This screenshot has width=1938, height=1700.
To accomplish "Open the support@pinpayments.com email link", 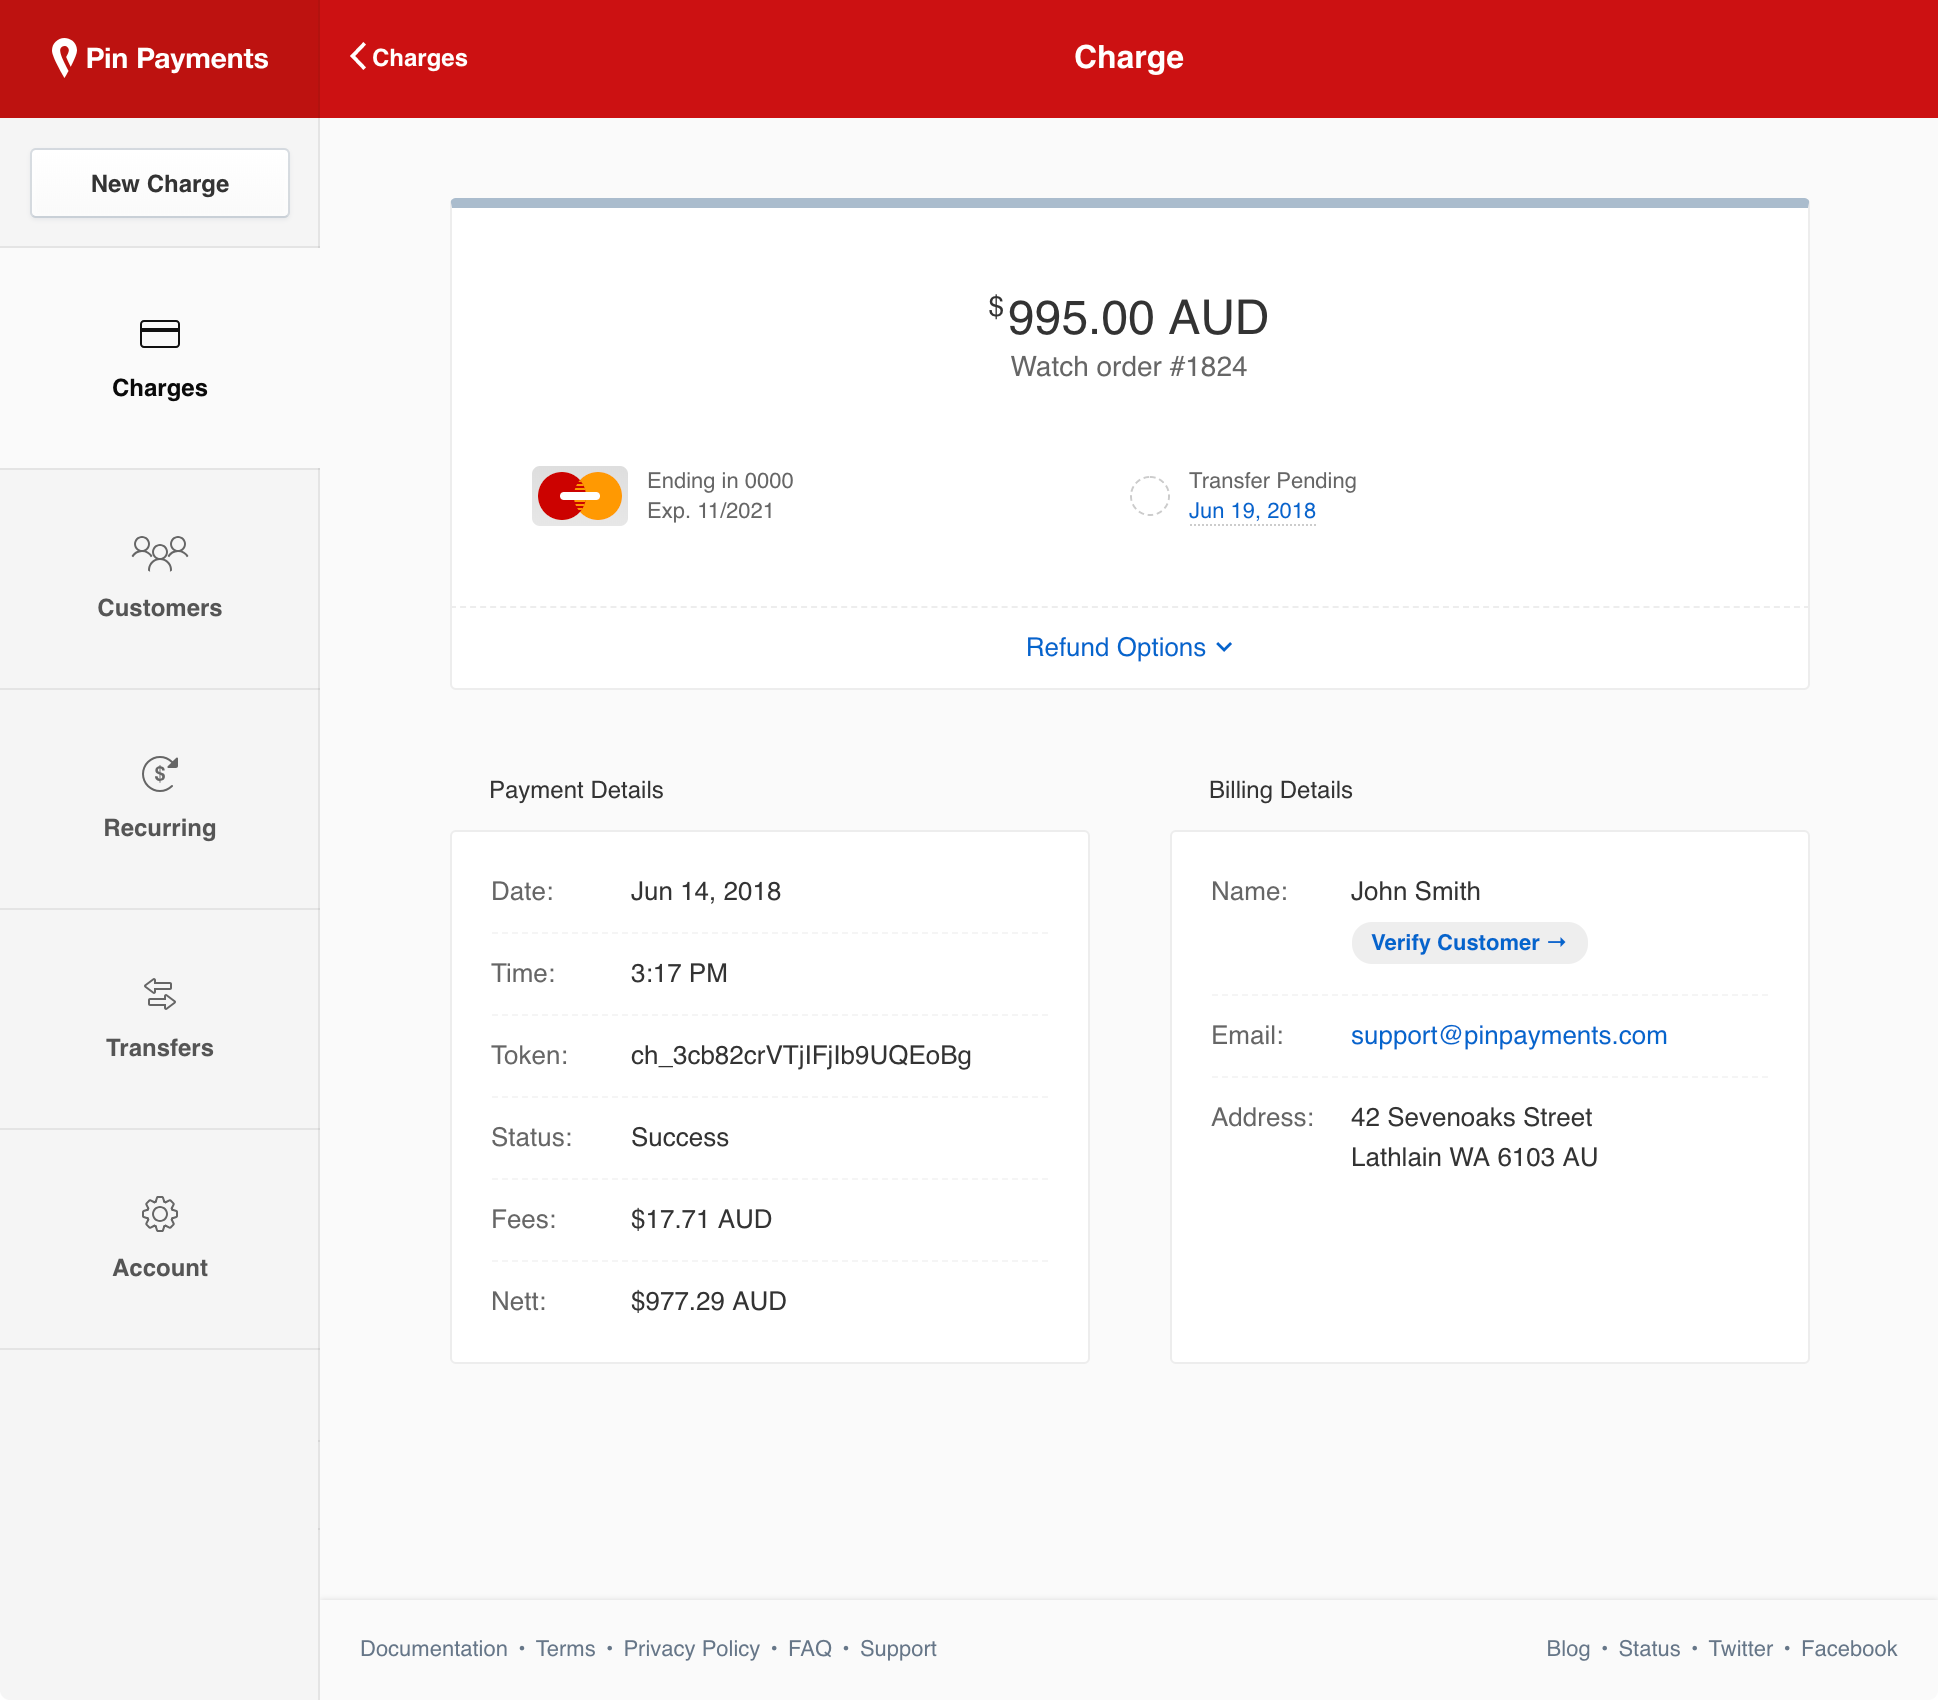I will click(1509, 1035).
